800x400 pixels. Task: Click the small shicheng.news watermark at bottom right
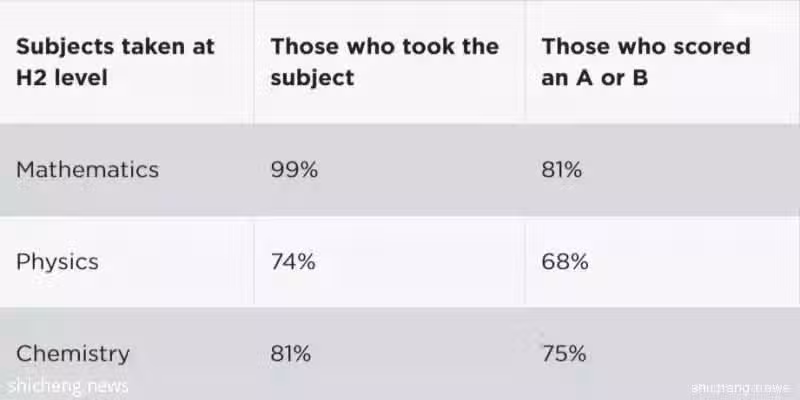(x=741, y=388)
